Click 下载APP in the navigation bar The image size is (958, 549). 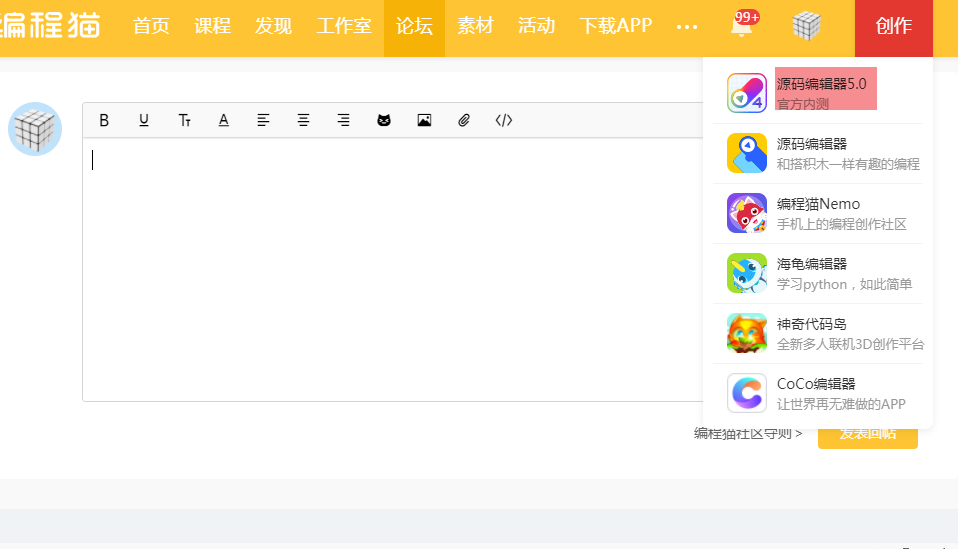tap(615, 26)
